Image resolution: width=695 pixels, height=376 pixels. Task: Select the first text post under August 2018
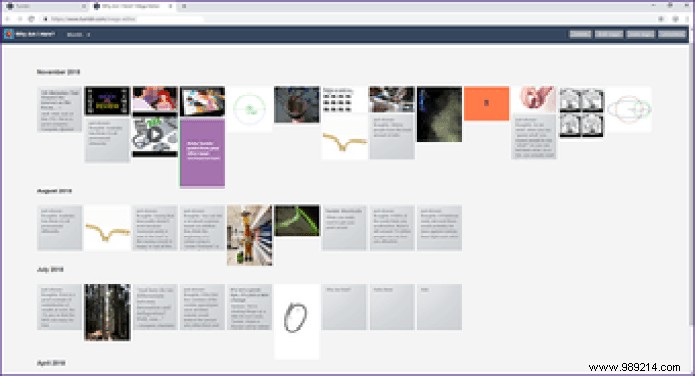[x=59, y=228]
